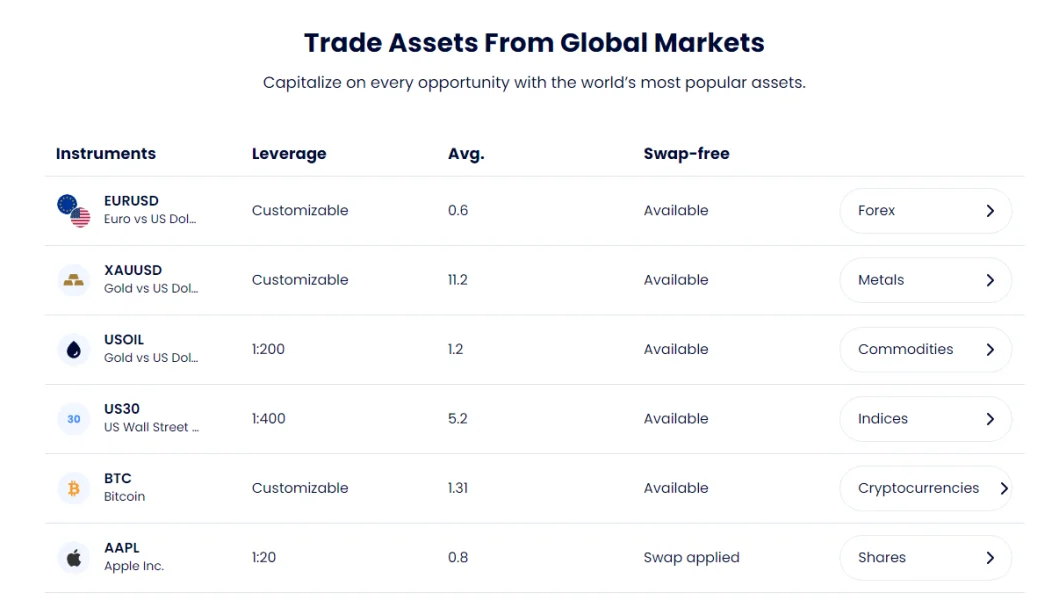Open the Forex category button
The image size is (1059, 600).
(x=925, y=211)
